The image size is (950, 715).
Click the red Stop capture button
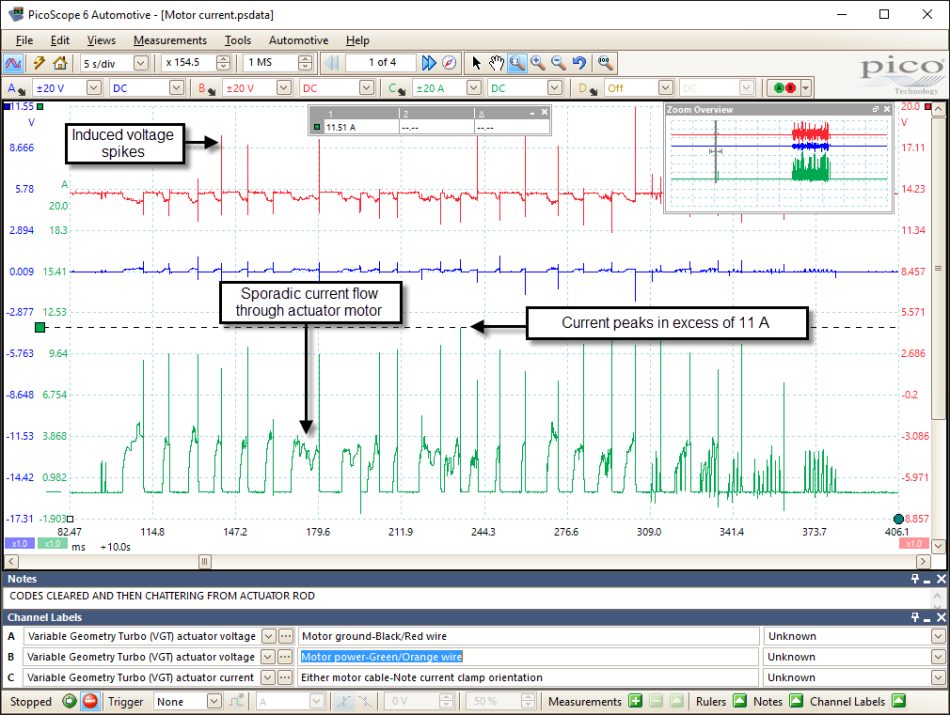click(90, 701)
